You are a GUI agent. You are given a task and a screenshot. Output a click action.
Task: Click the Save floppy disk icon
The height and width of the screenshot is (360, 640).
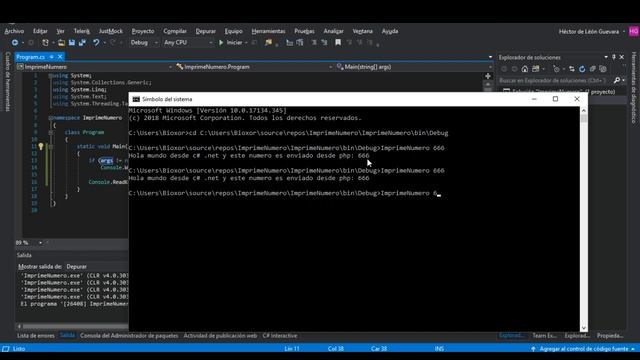coord(72,42)
